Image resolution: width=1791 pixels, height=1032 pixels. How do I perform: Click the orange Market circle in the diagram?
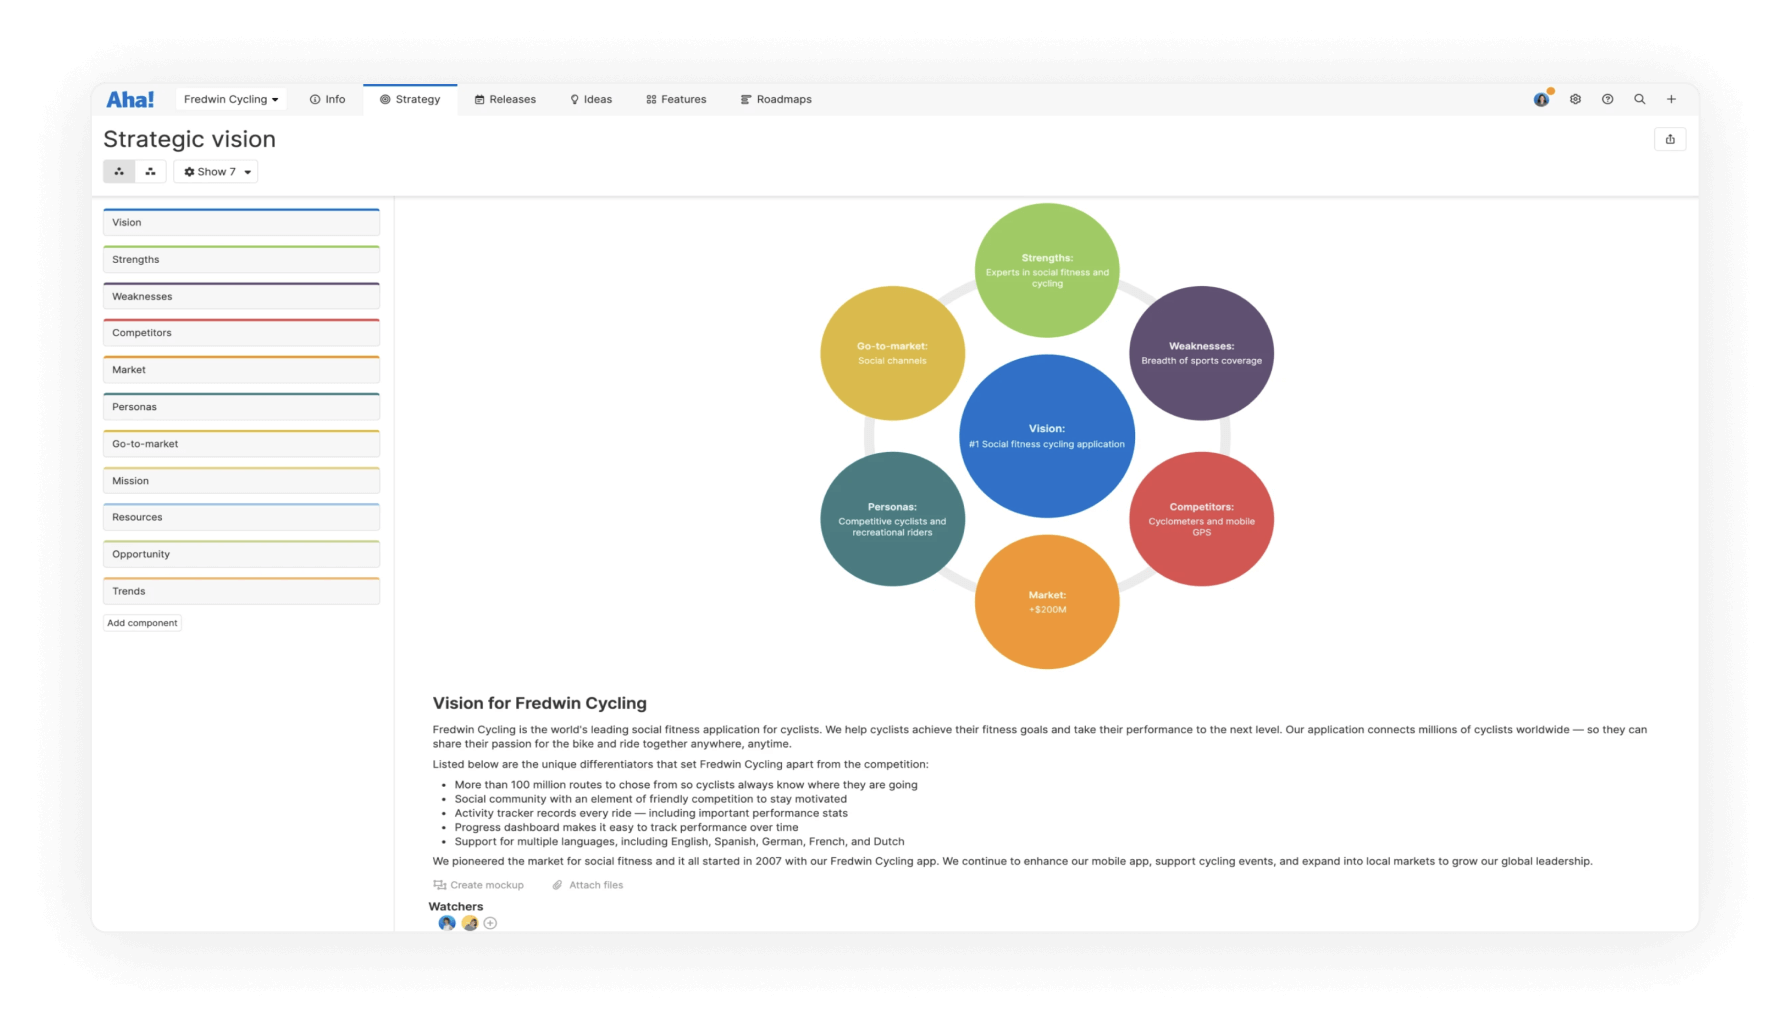tap(1047, 602)
